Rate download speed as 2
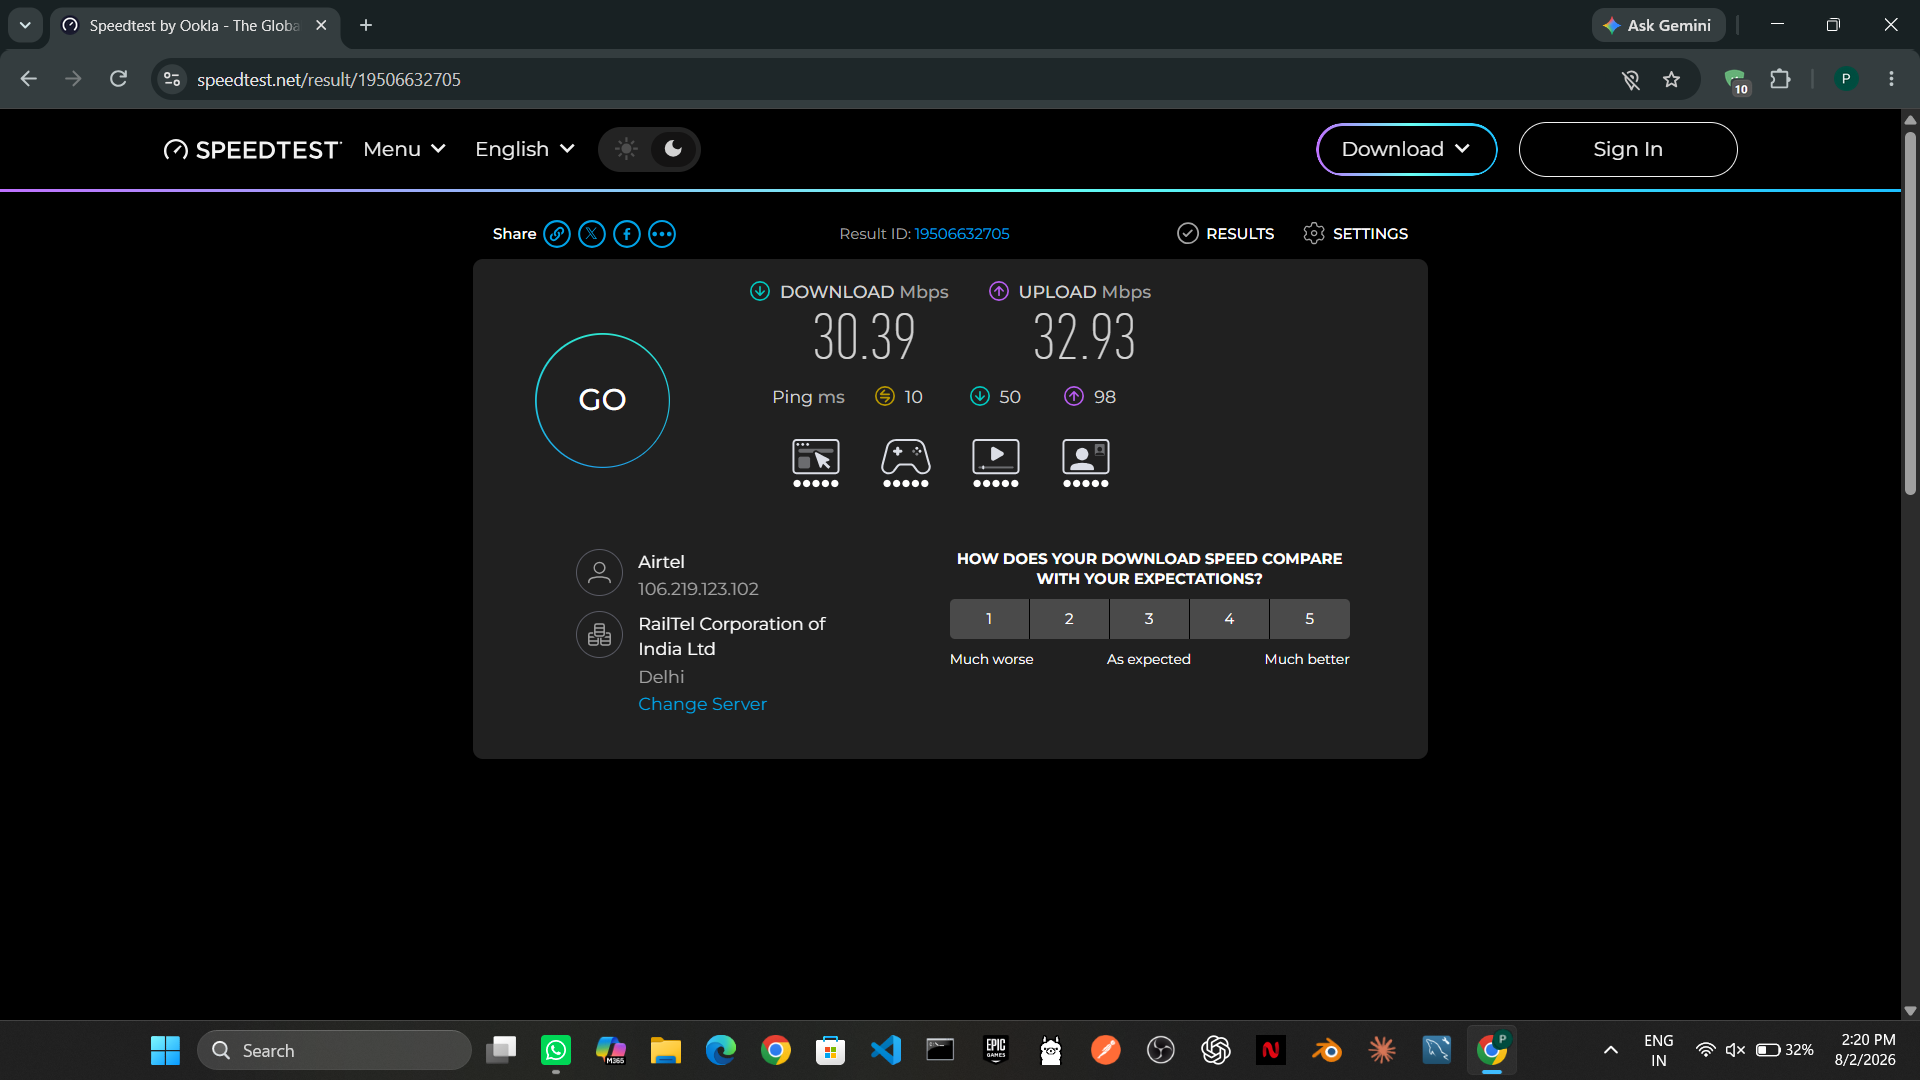This screenshot has height=1080, width=1920. coord(1069,619)
